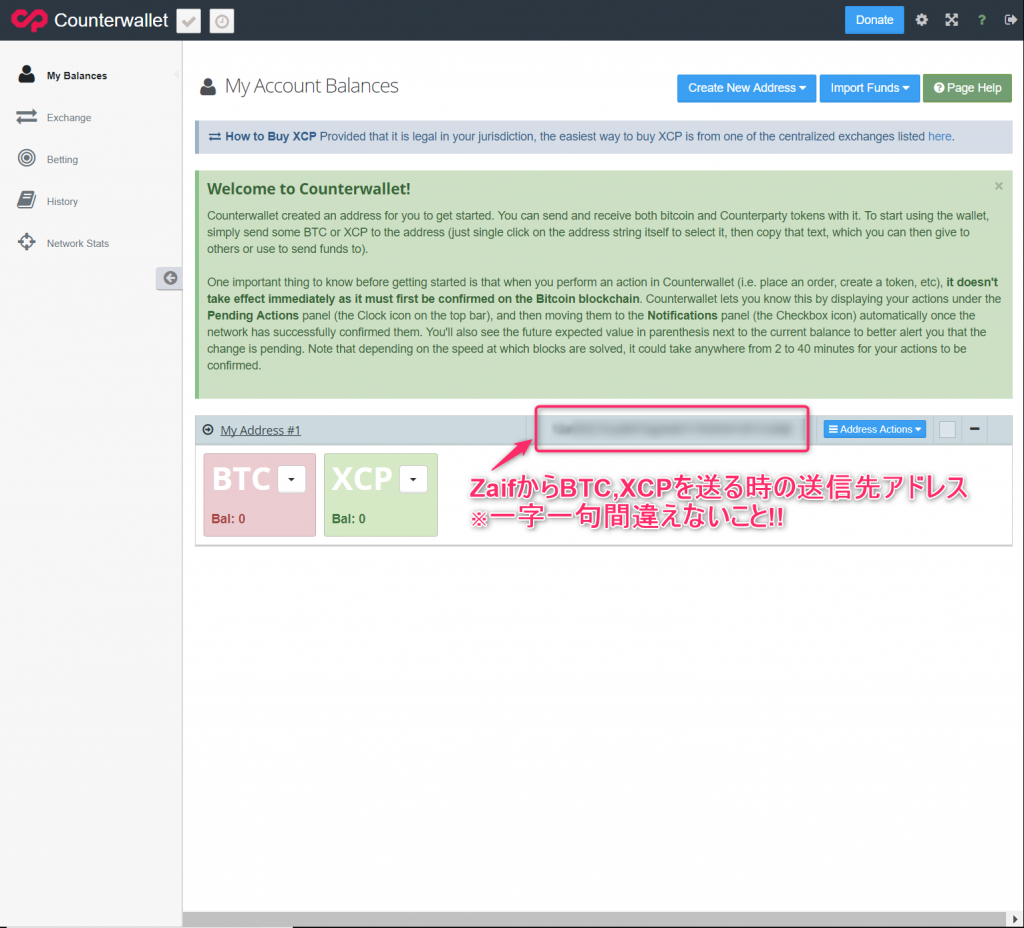Expand the Create New Address dropdown
Image resolution: width=1024 pixels, height=928 pixels.
pos(746,88)
